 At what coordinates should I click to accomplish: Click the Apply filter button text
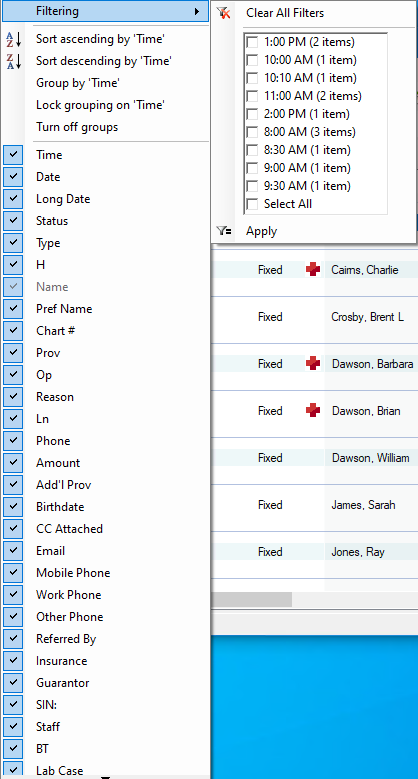261,231
